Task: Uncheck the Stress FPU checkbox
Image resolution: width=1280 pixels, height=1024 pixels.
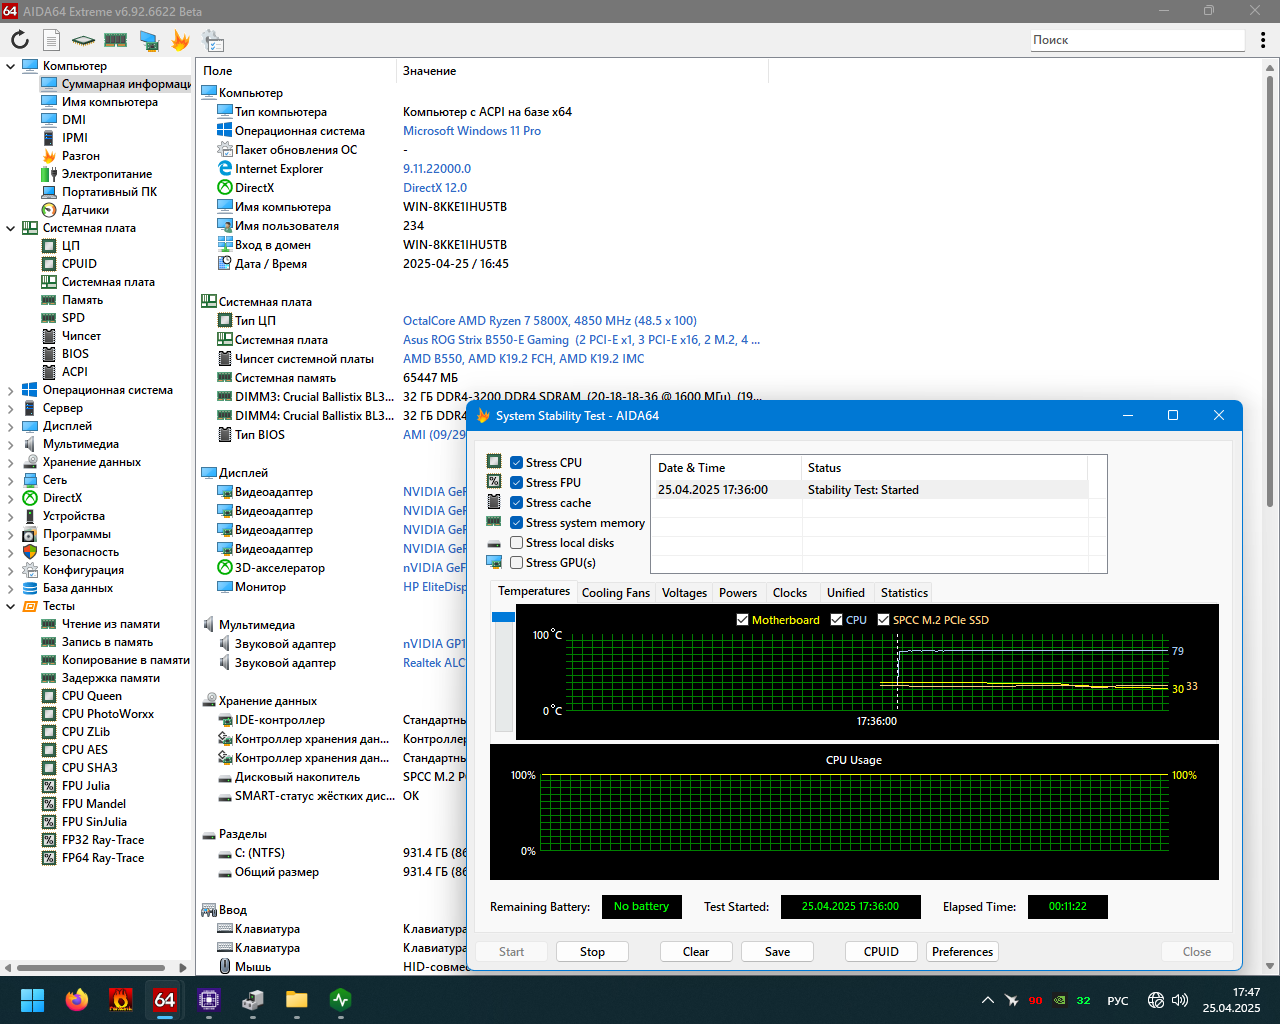Action: pos(516,483)
